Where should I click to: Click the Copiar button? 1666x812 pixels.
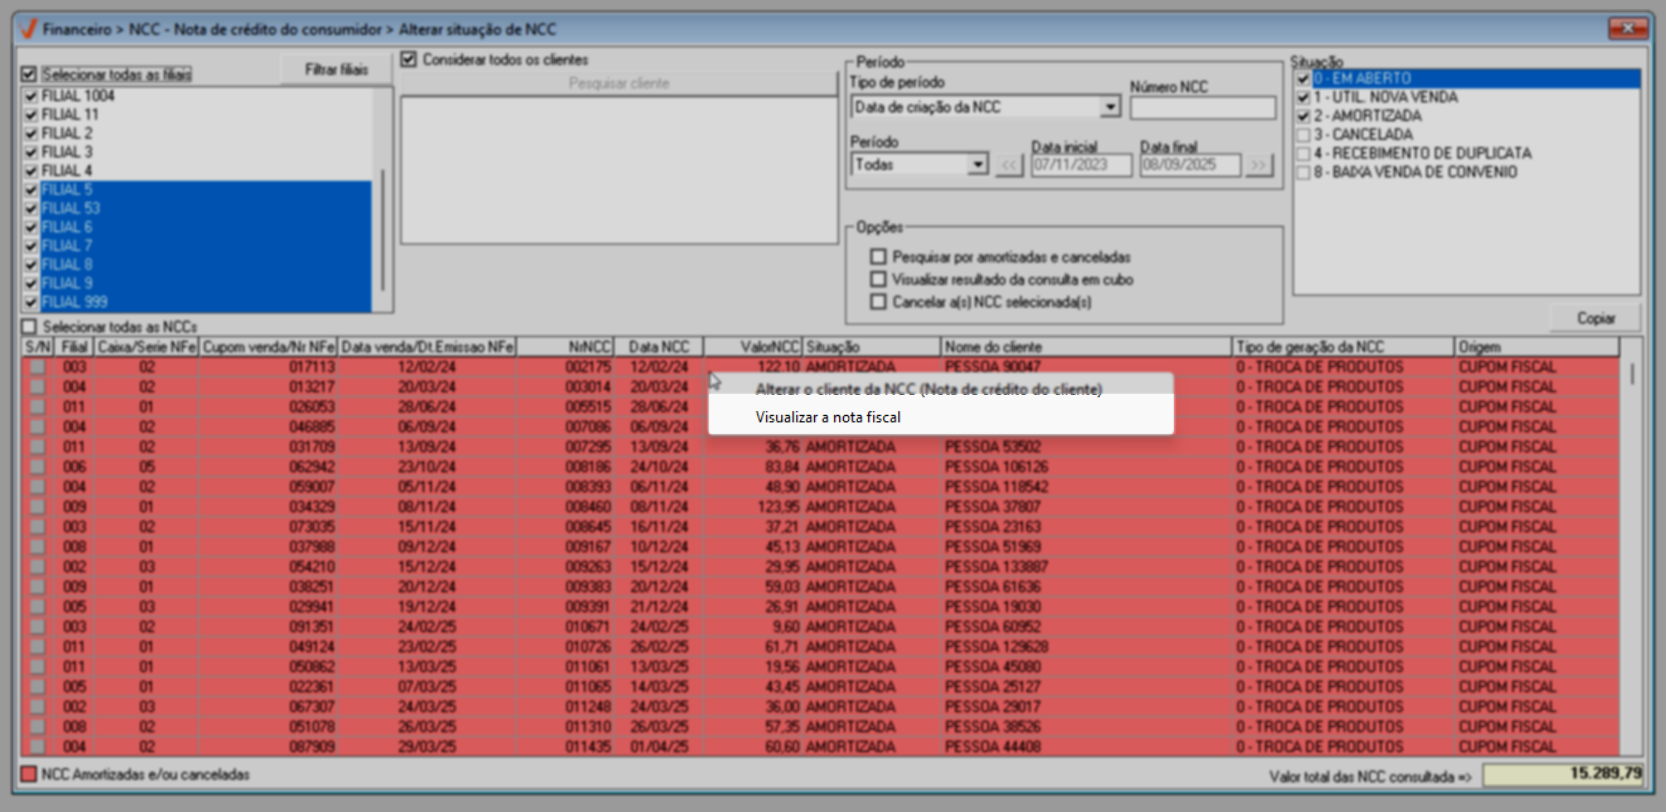pyautogui.click(x=1595, y=318)
